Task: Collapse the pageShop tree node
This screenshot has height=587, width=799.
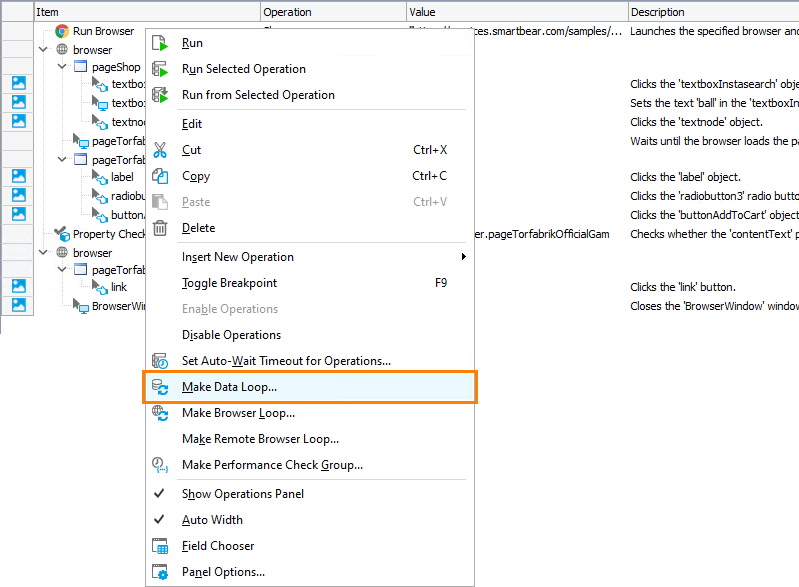Action: coord(62,67)
